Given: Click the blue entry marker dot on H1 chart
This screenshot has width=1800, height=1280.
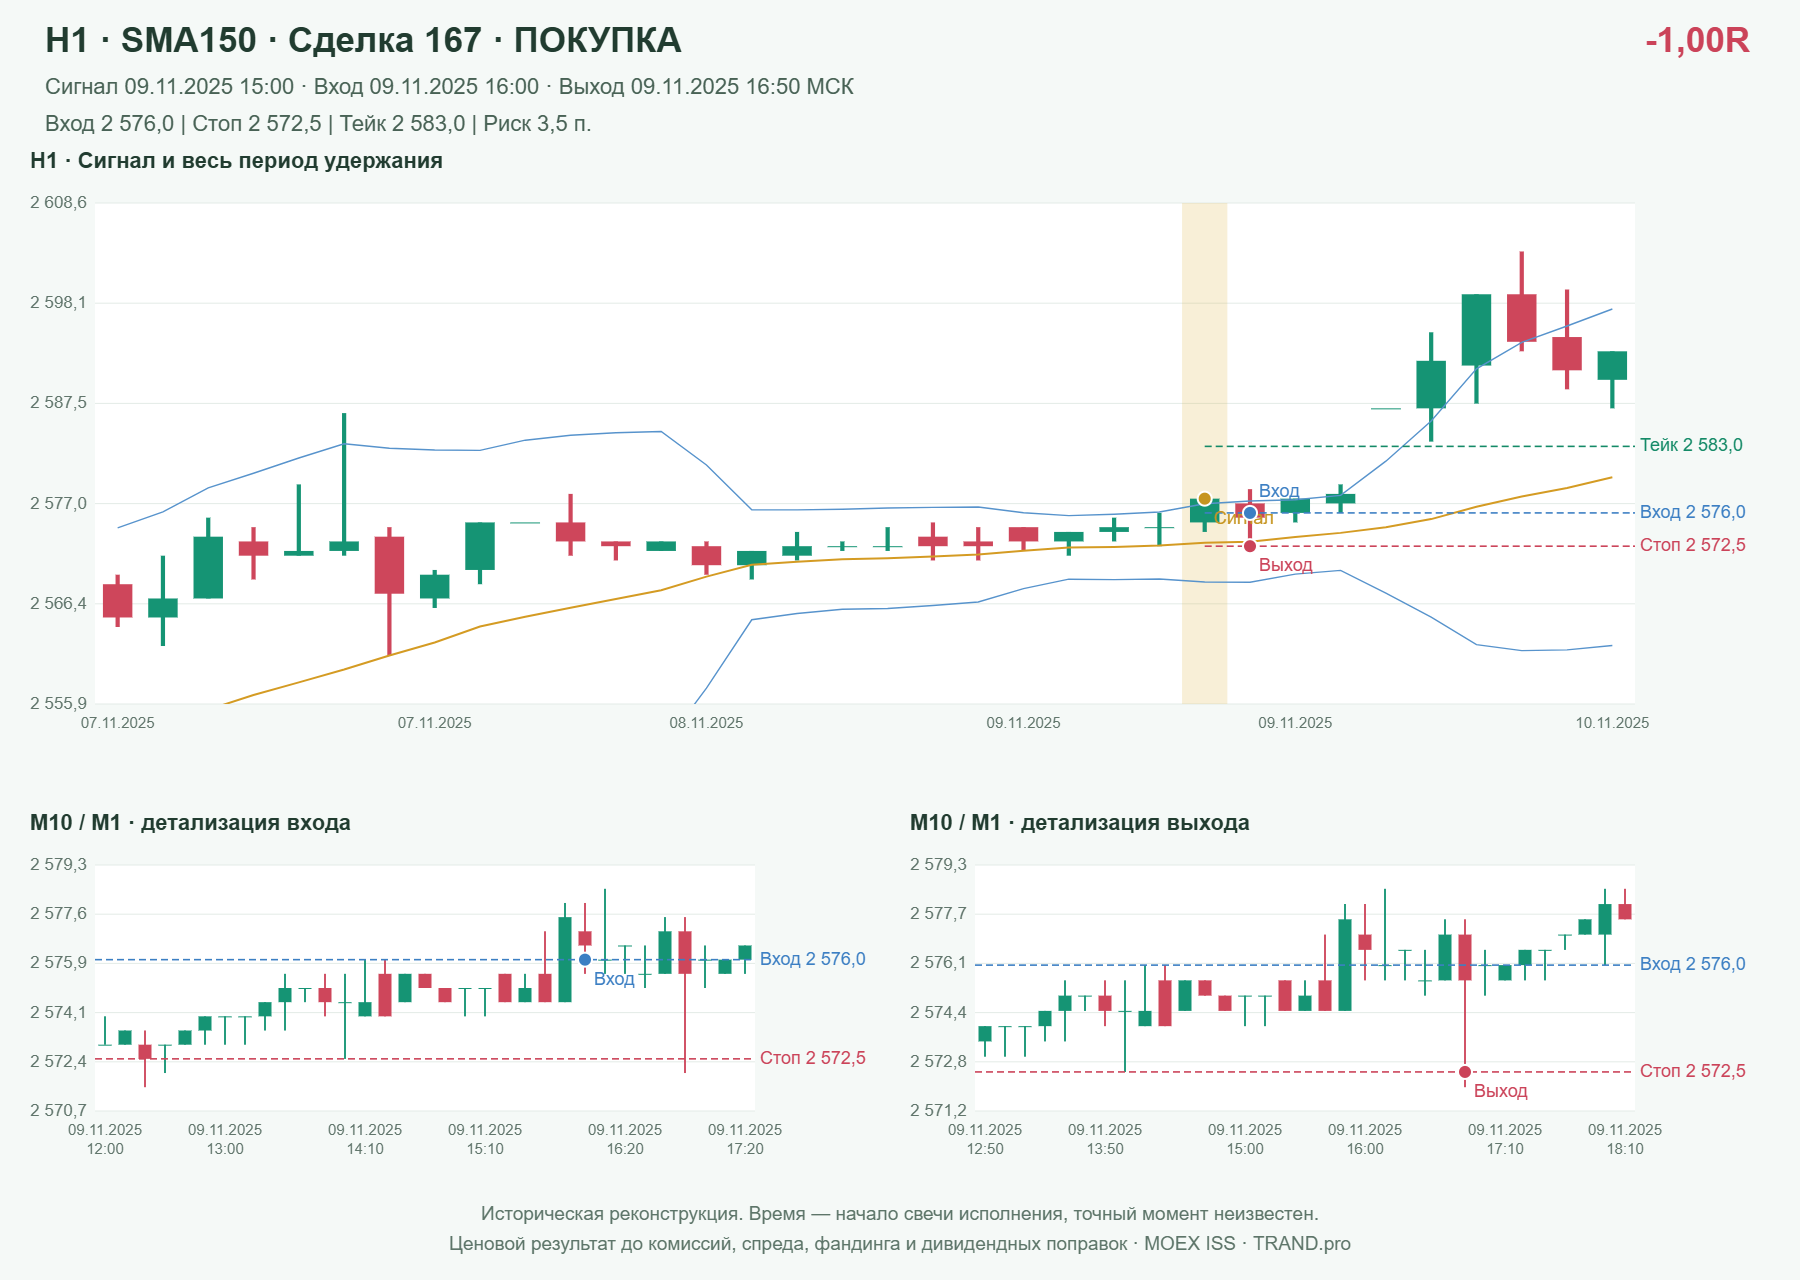Looking at the screenshot, I should click(x=1250, y=513).
